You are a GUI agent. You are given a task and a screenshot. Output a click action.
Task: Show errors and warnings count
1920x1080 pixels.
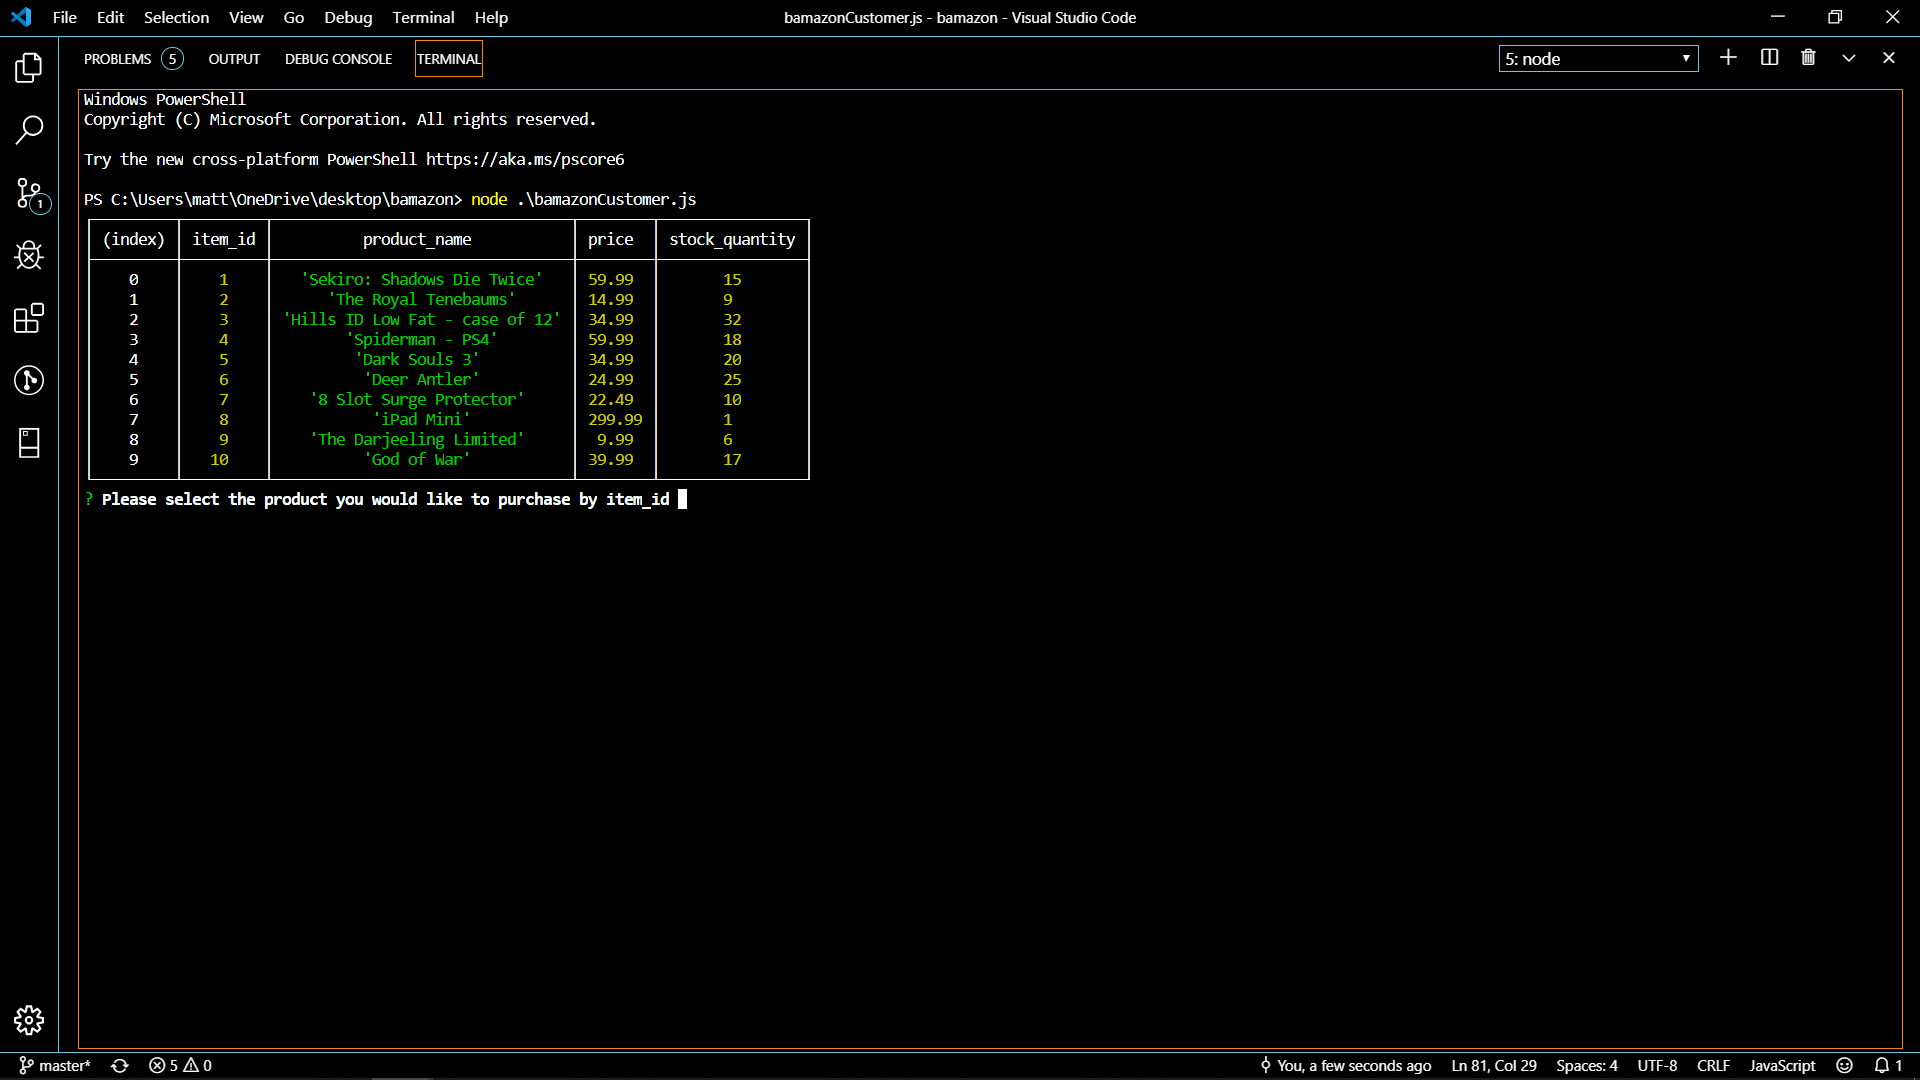[x=180, y=1066]
